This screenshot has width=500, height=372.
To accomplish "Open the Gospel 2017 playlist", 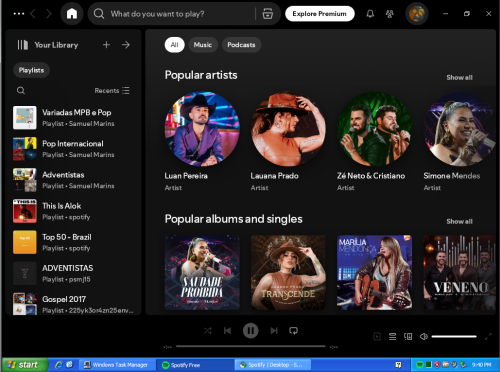I will point(73,303).
